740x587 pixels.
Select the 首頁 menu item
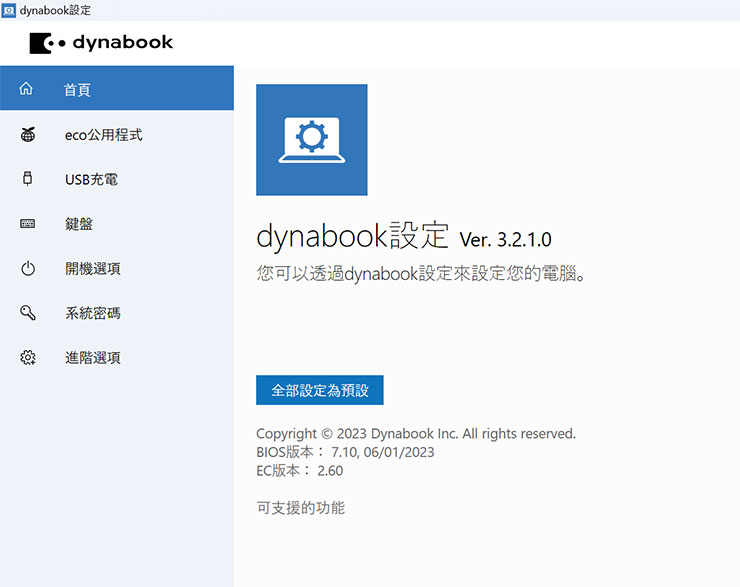pyautogui.click(x=117, y=88)
